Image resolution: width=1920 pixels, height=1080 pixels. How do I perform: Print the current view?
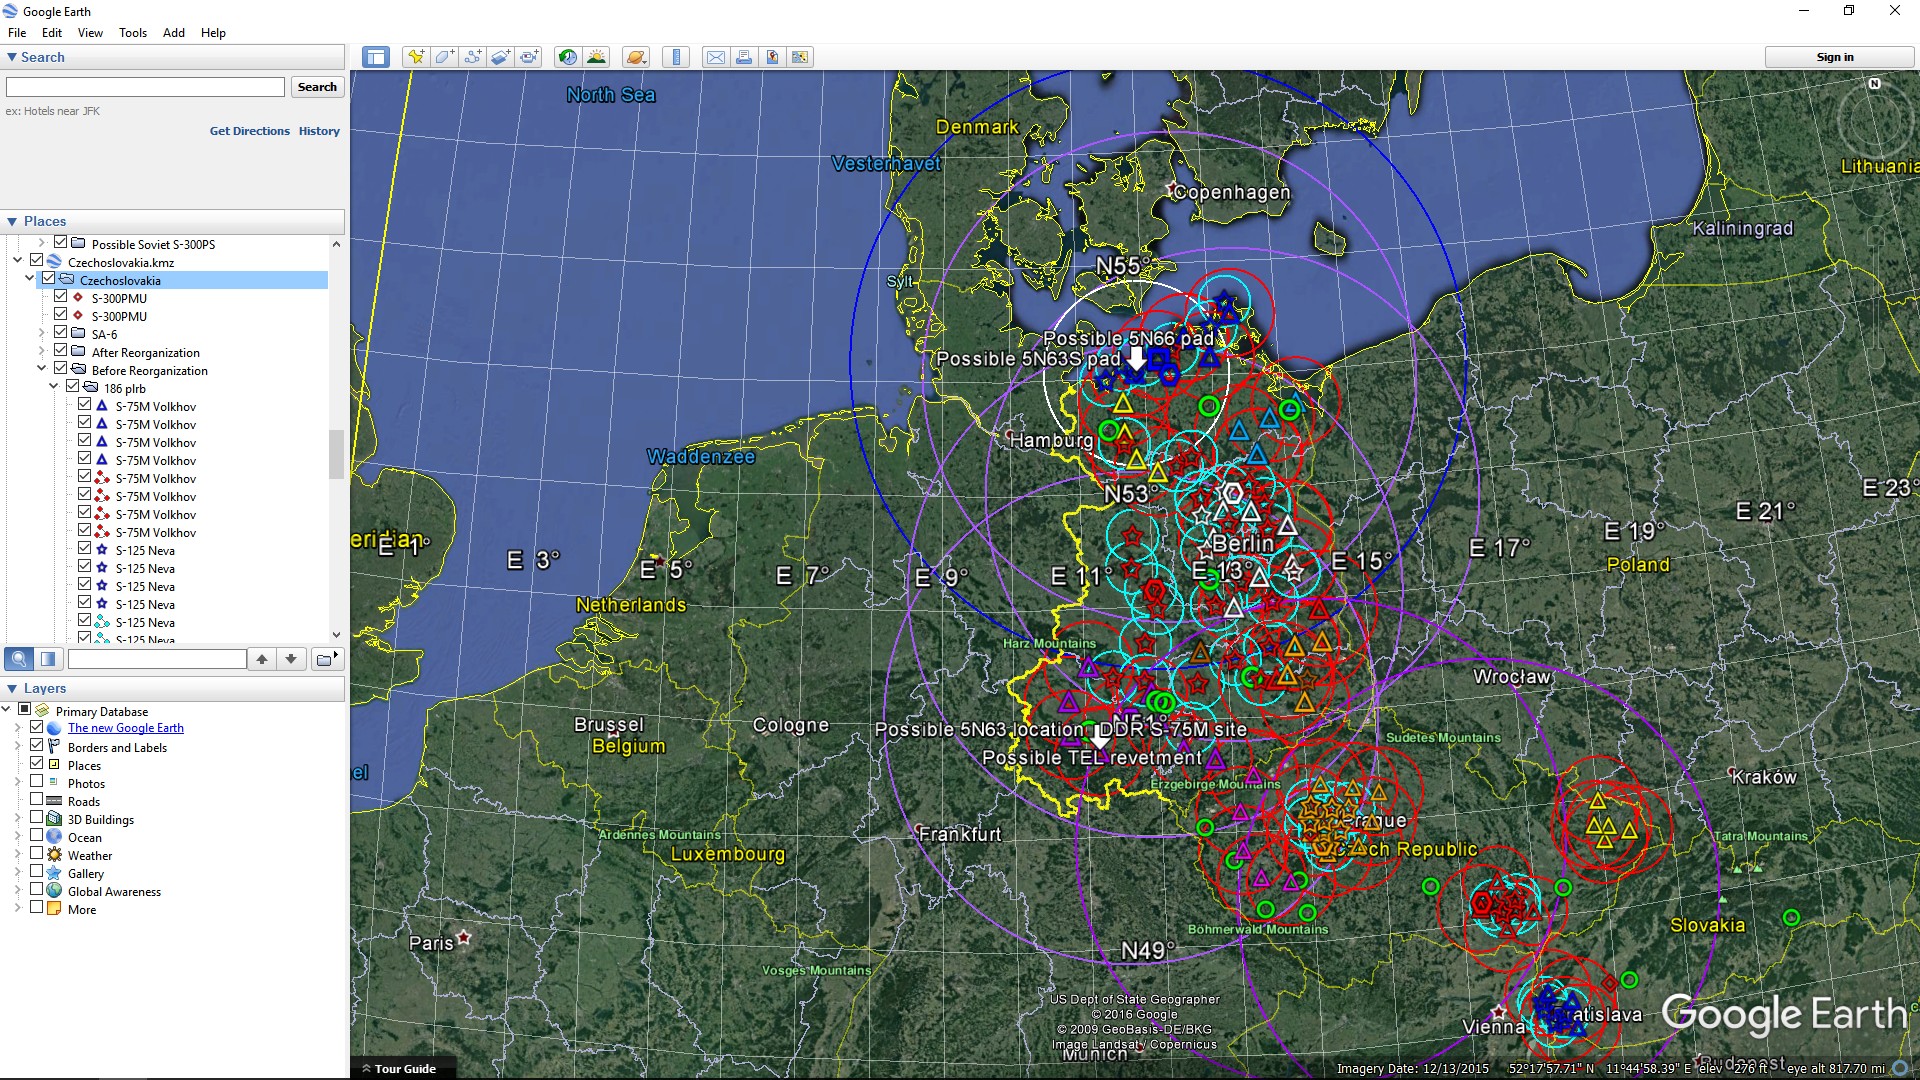point(744,57)
